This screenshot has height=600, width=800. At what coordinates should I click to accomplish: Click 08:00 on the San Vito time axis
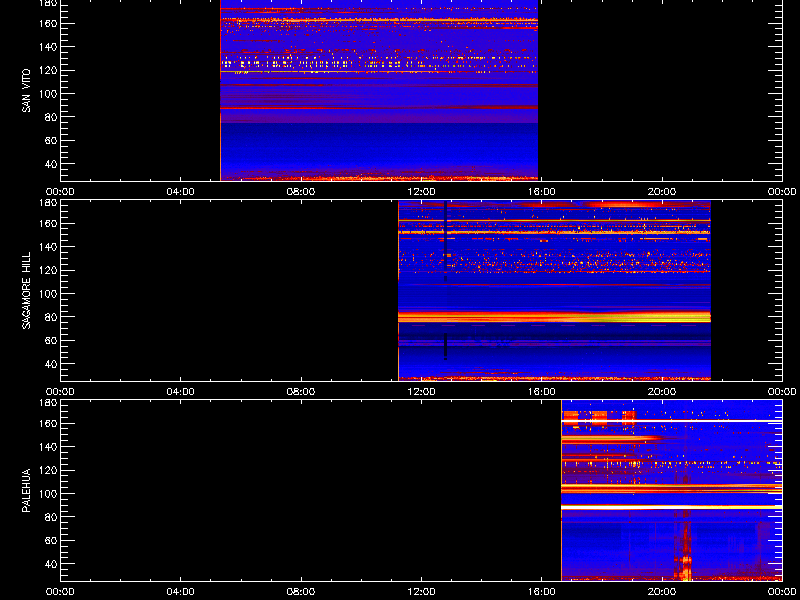301,192
